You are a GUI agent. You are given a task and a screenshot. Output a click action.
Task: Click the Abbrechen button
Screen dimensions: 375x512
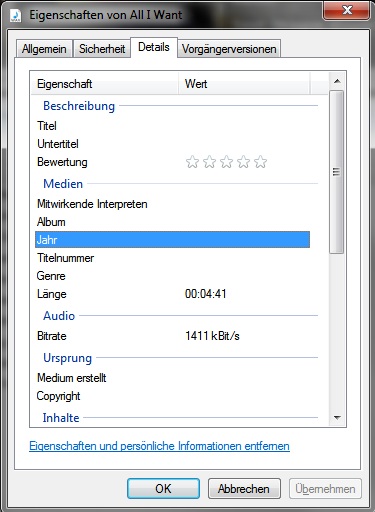(244, 489)
